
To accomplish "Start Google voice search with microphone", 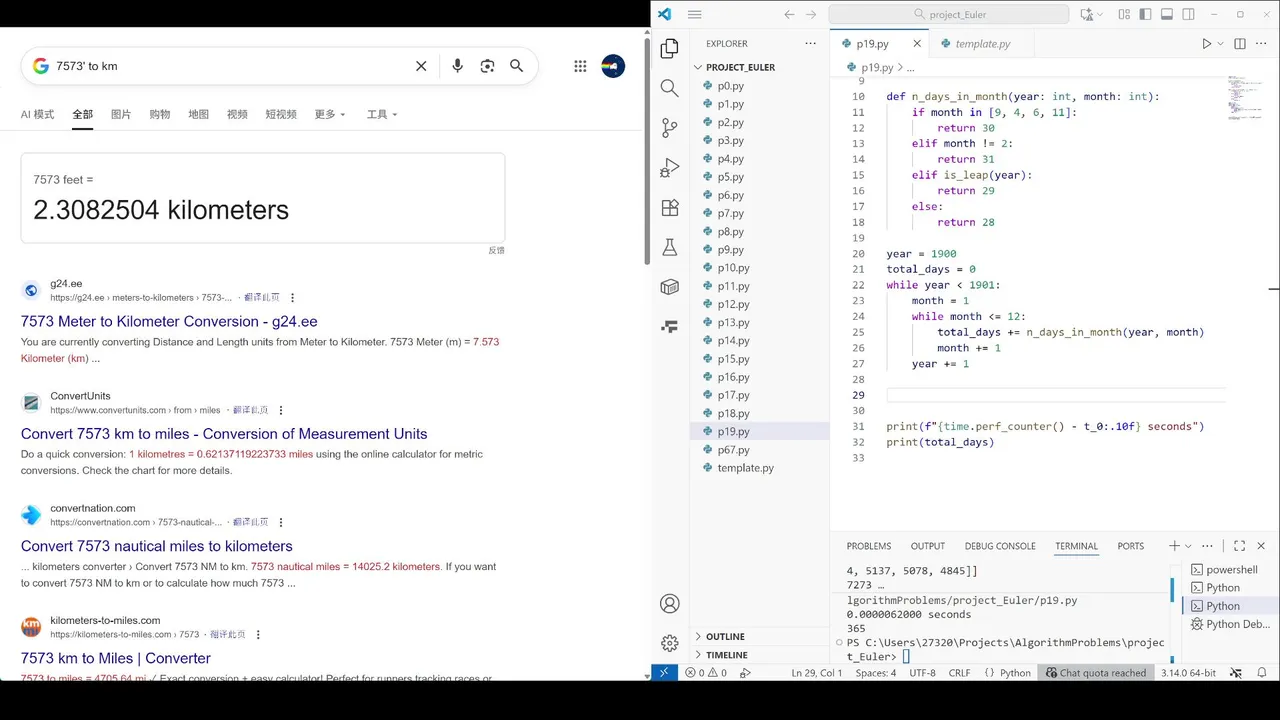I will click(x=457, y=66).
